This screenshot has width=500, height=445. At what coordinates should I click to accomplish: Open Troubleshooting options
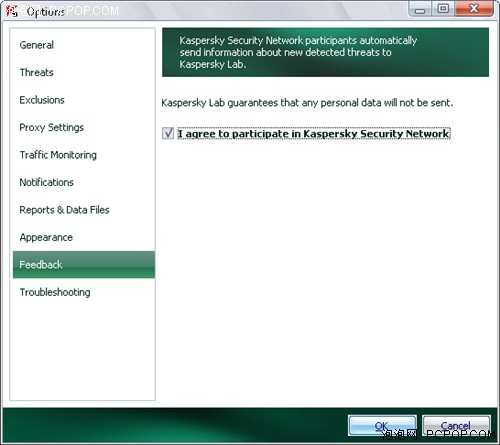pyautogui.click(x=55, y=292)
